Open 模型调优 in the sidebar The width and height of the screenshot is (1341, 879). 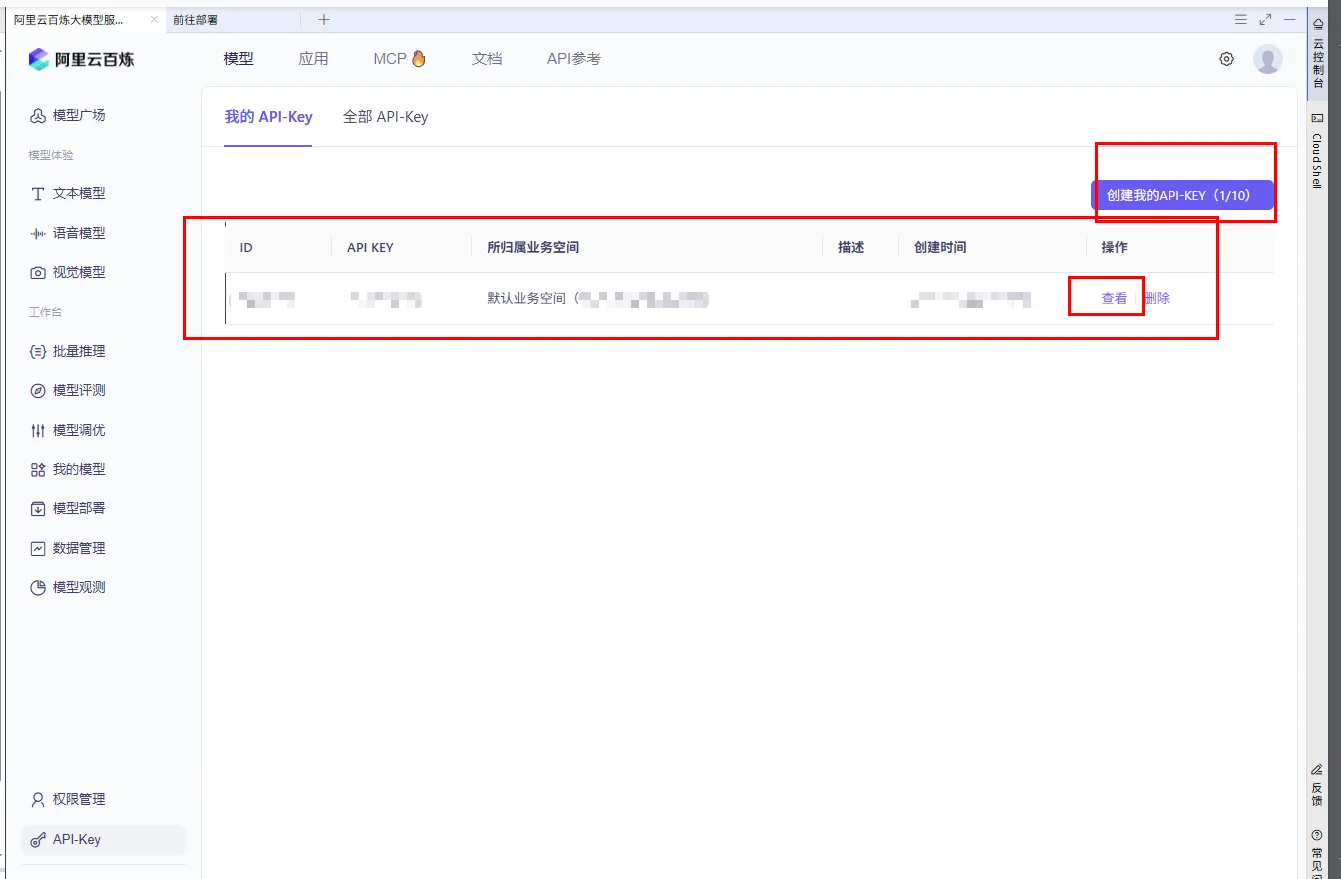[x=68, y=430]
